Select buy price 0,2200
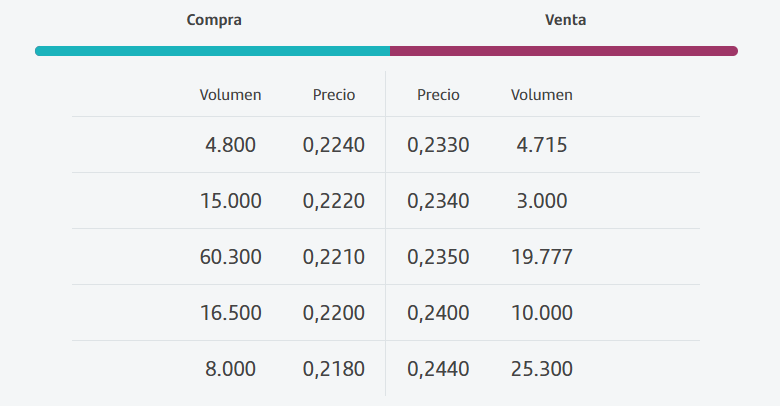Viewport: 780px width, 406px height. pyautogui.click(x=334, y=313)
